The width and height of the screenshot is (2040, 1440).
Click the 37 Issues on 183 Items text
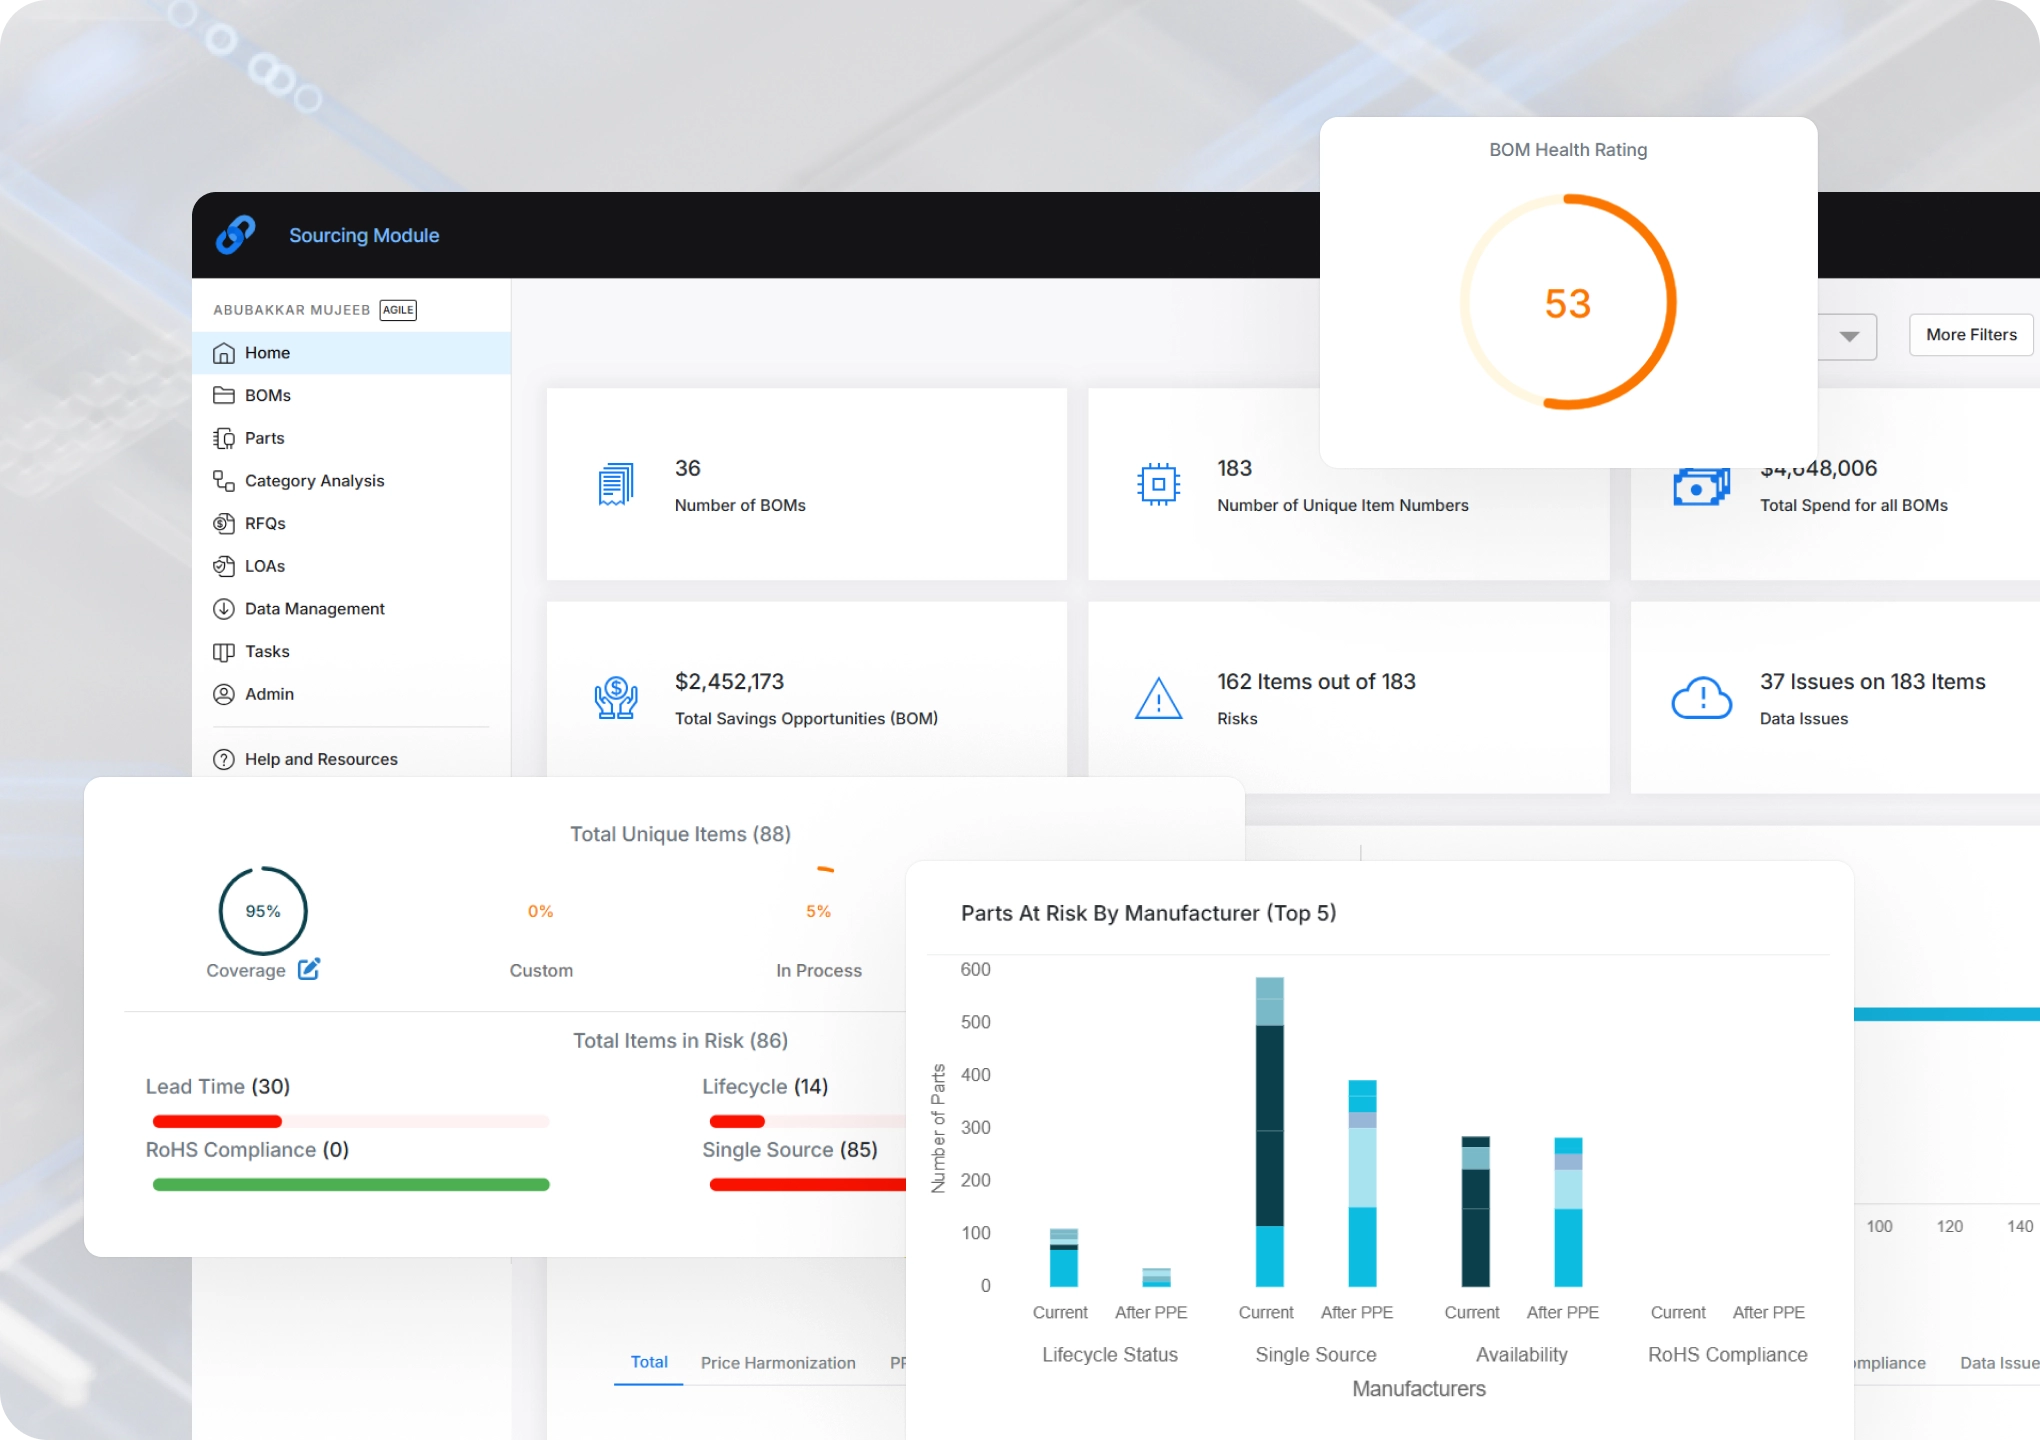point(1872,682)
